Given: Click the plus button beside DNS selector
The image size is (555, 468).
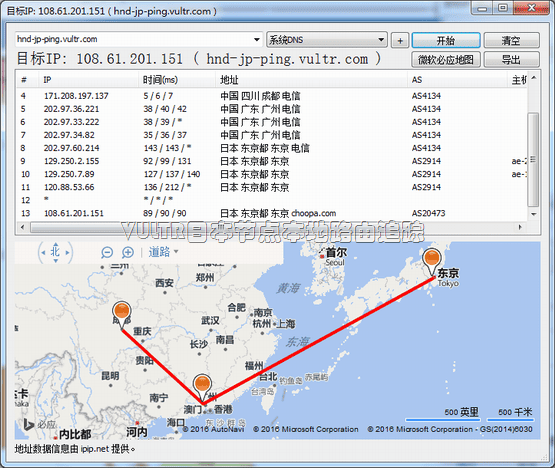Looking at the screenshot, I should pyautogui.click(x=400, y=40).
